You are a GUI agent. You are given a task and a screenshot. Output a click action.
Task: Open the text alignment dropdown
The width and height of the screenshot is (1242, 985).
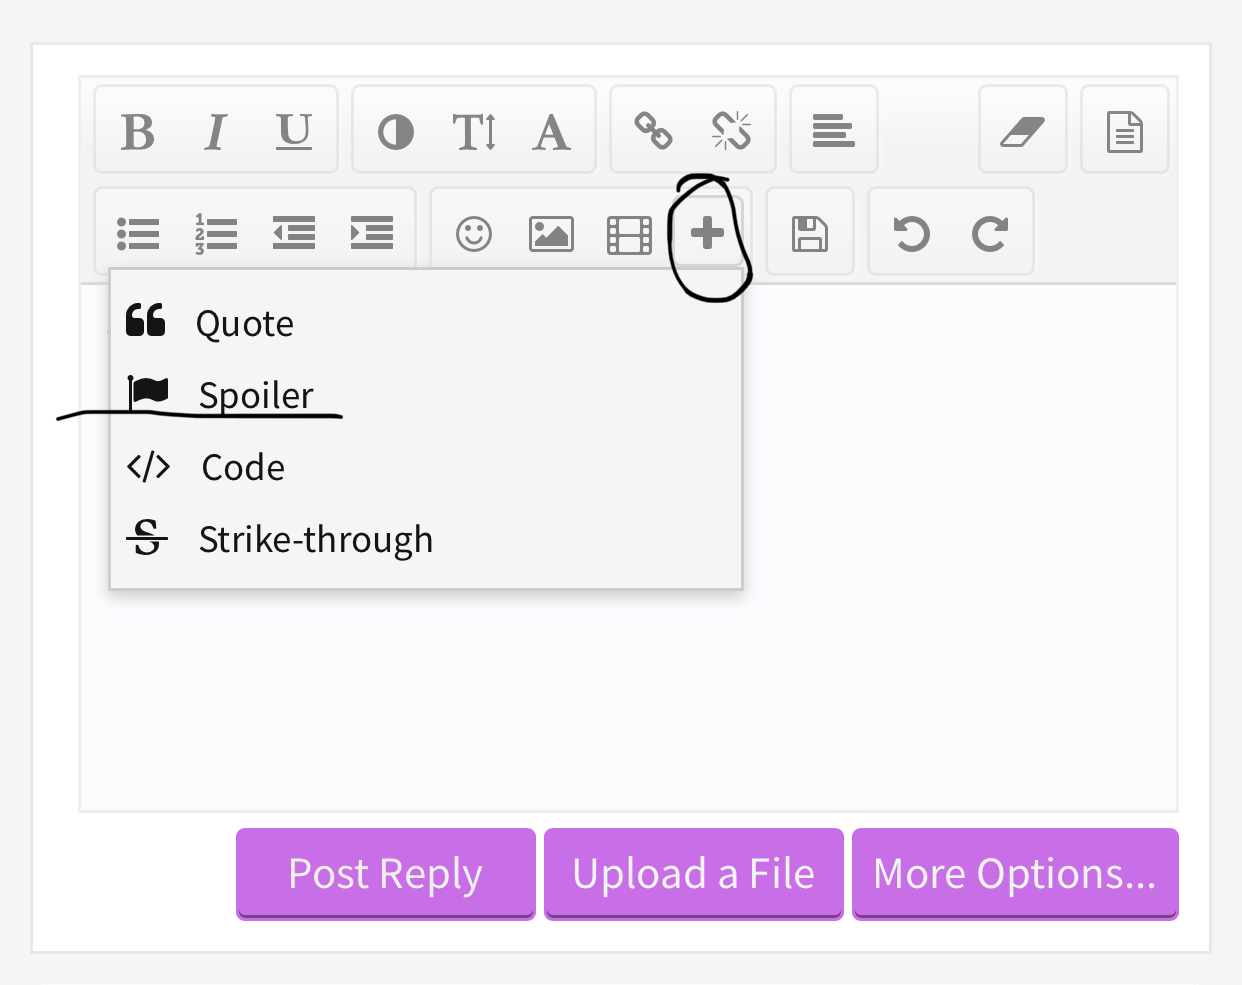834,130
